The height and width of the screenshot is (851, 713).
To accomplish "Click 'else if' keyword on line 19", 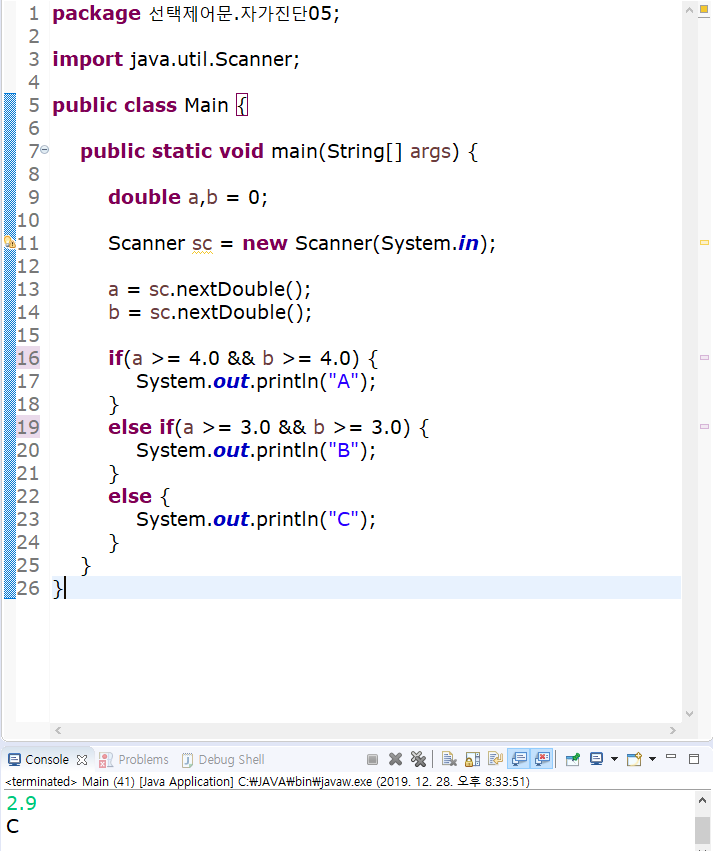I will tap(141, 428).
